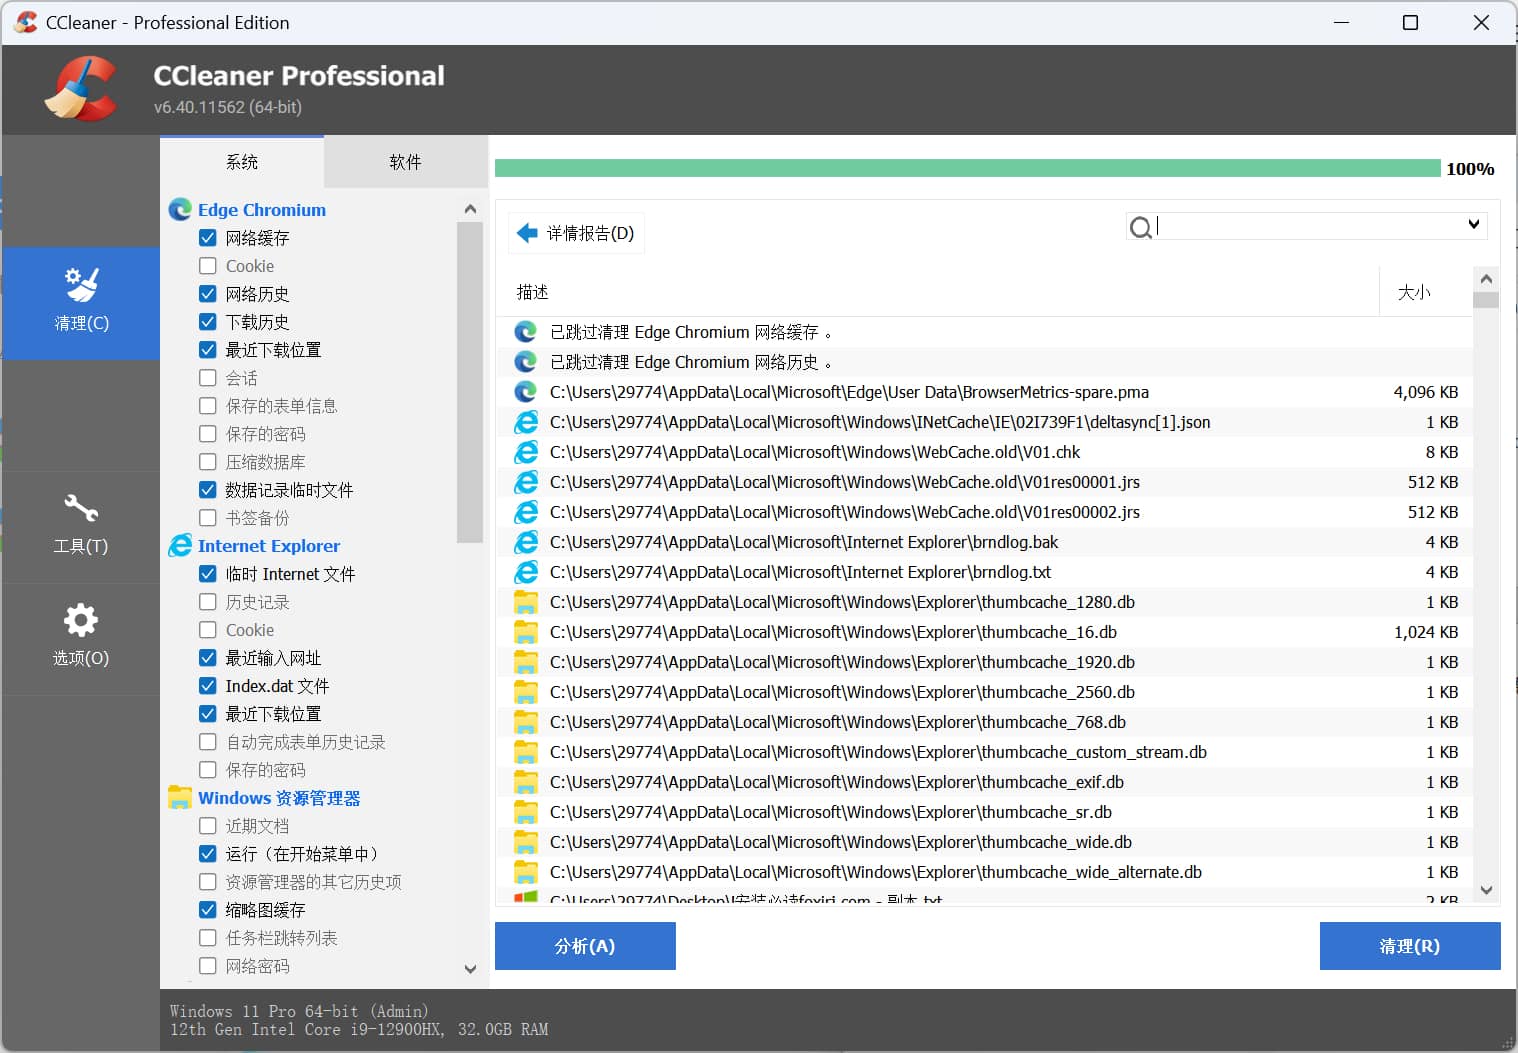The width and height of the screenshot is (1518, 1053).
Task: Click the CCleaner icon in title bar
Action: [x=26, y=22]
